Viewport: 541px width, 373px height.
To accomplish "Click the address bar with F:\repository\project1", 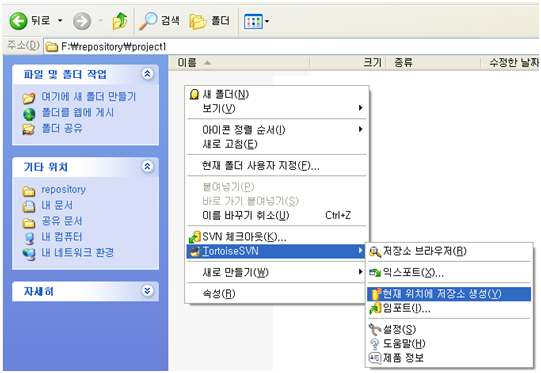I will 291,46.
